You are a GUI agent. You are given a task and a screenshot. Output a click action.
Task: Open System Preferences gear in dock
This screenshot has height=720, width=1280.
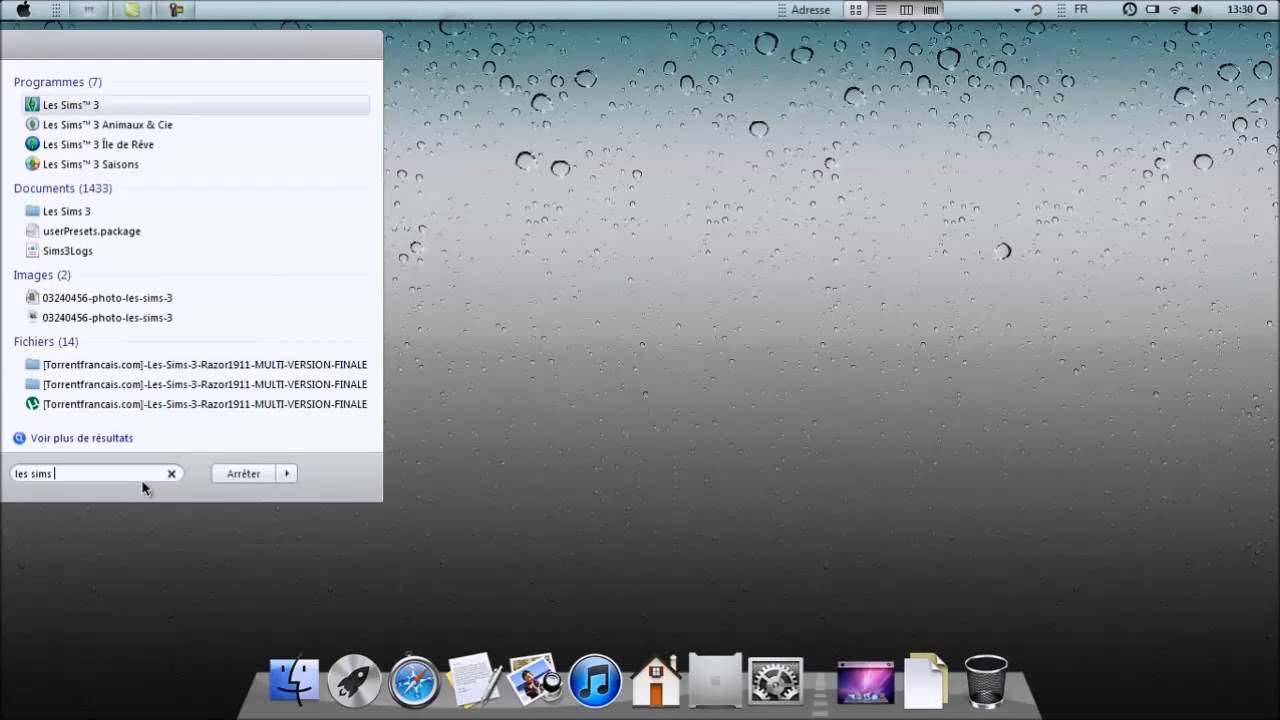[776, 681]
